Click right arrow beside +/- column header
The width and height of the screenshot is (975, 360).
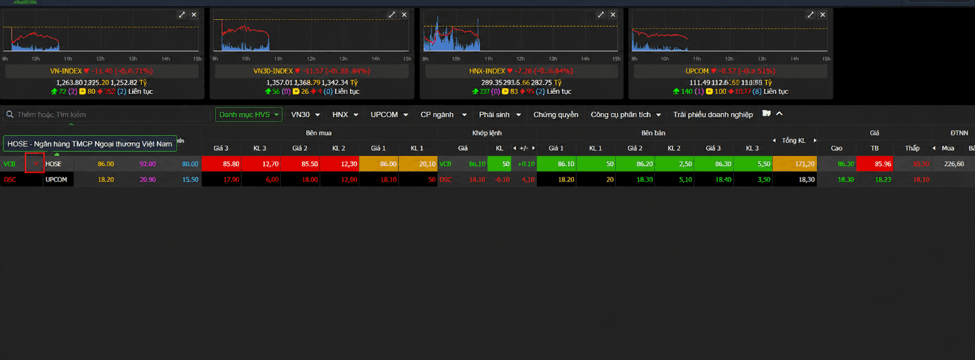click(x=532, y=148)
